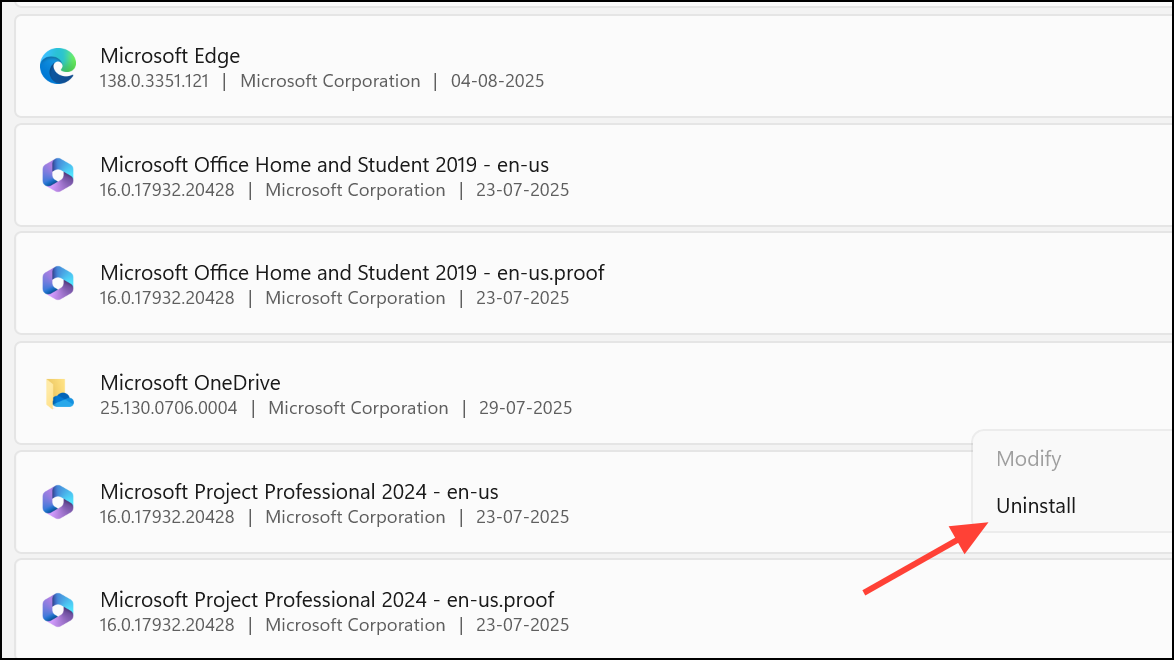Click the OneDrive version 25.130.0706.0004 text

(x=171, y=408)
